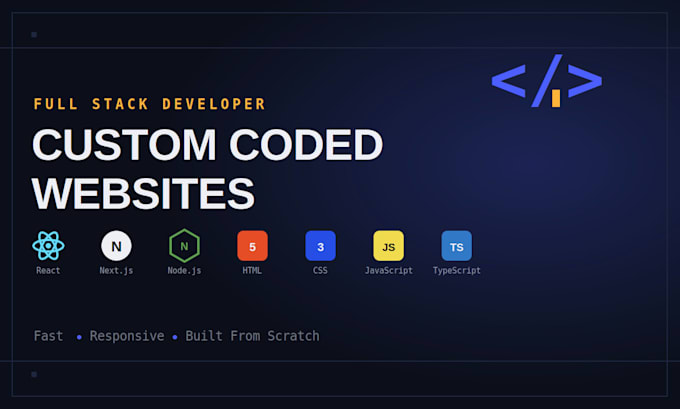
Task: Select the orange HTML 5 badge icon
Action: tap(252, 246)
